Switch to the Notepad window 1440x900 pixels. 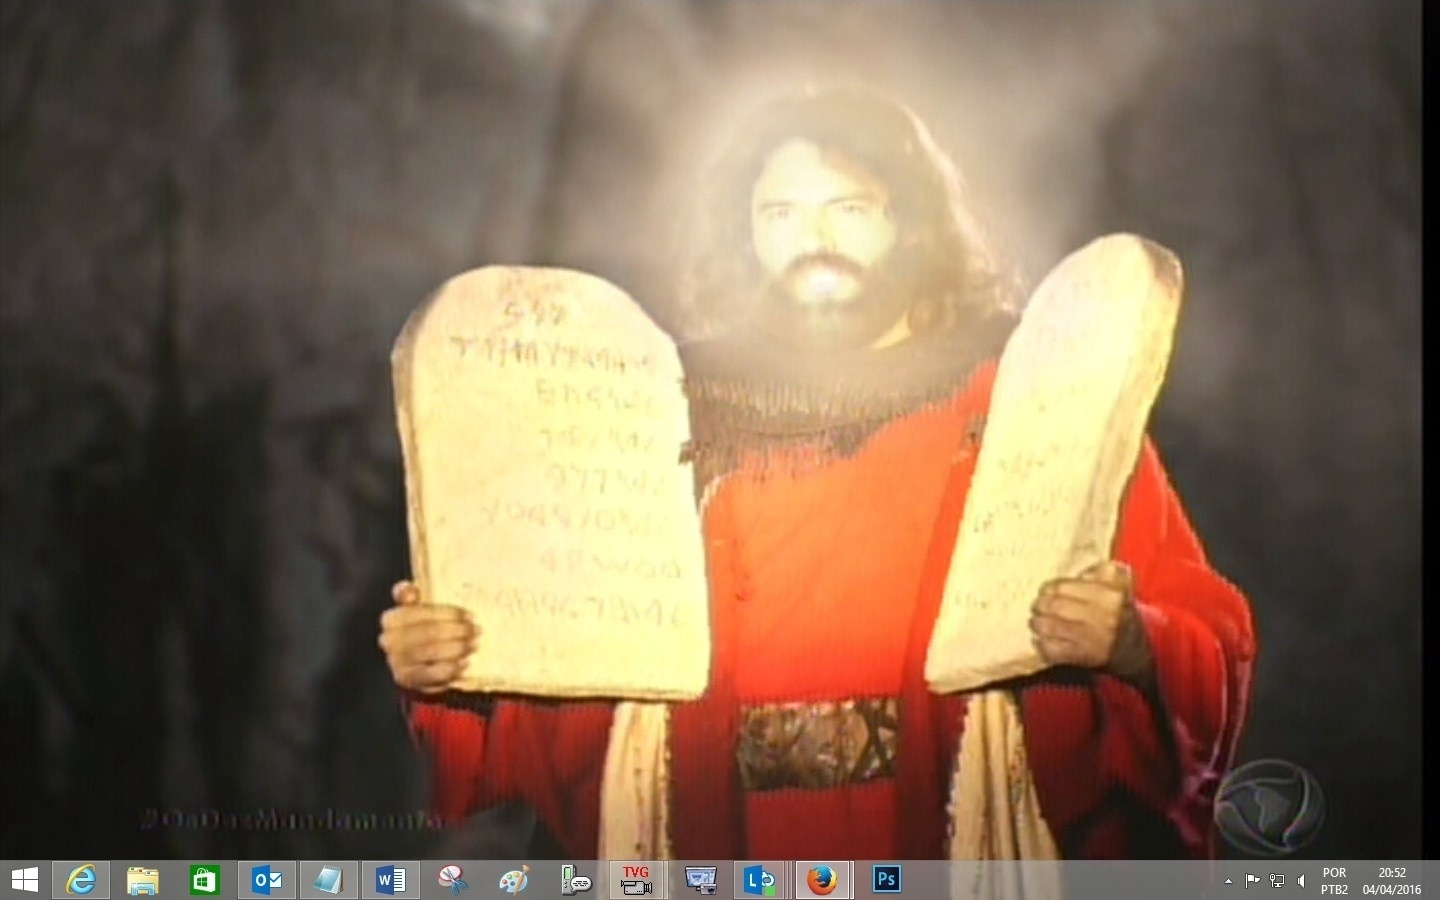328,880
